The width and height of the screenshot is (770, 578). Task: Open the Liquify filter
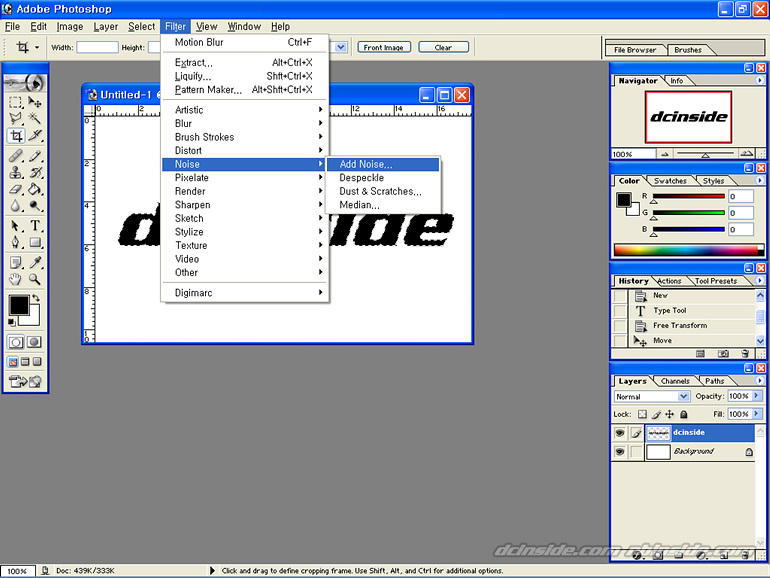[245, 76]
